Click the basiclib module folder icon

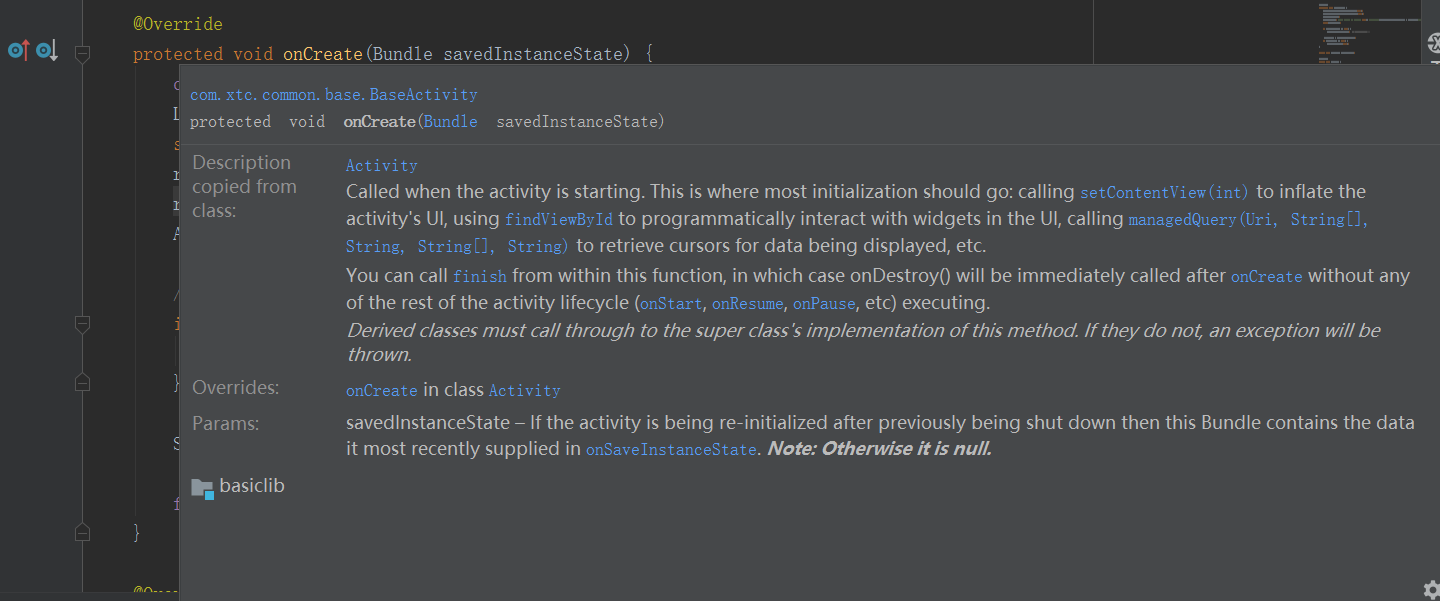tap(202, 488)
